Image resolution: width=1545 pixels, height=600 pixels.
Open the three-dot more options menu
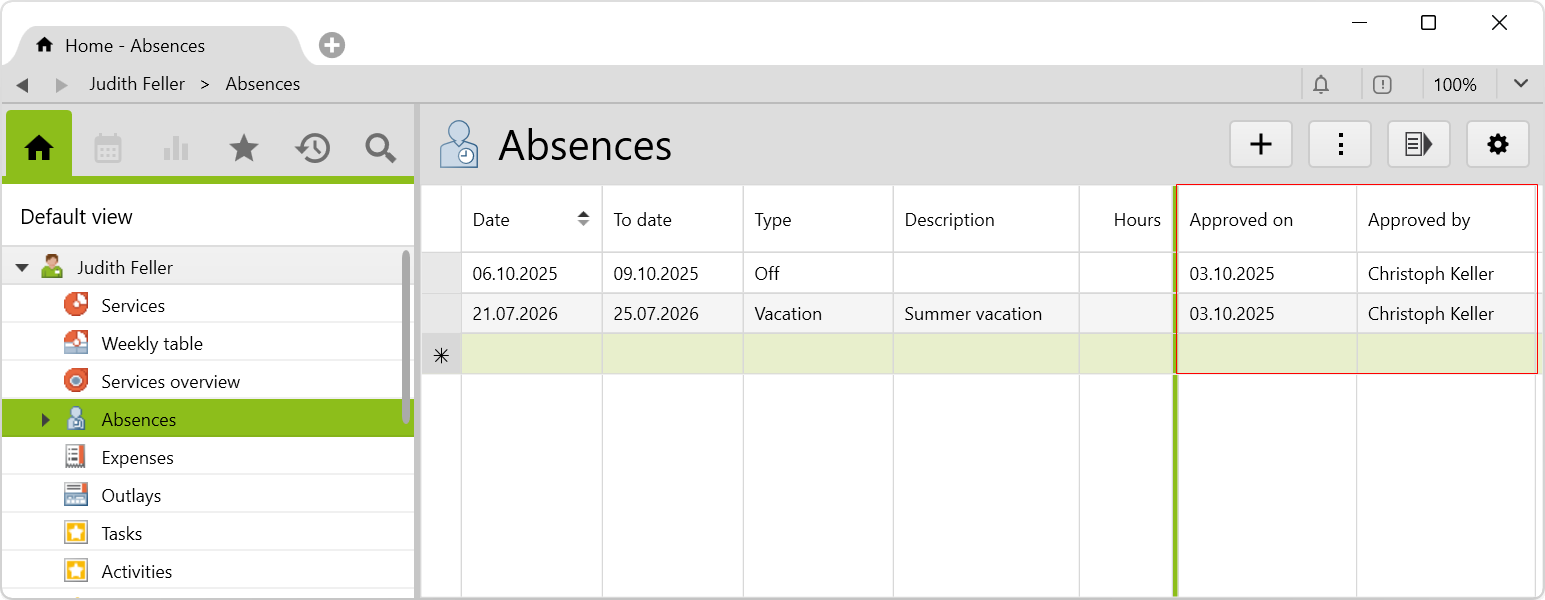click(x=1340, y=145)
